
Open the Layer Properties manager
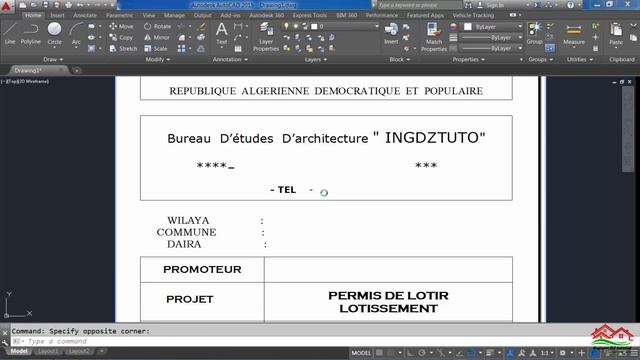[266, 37]
